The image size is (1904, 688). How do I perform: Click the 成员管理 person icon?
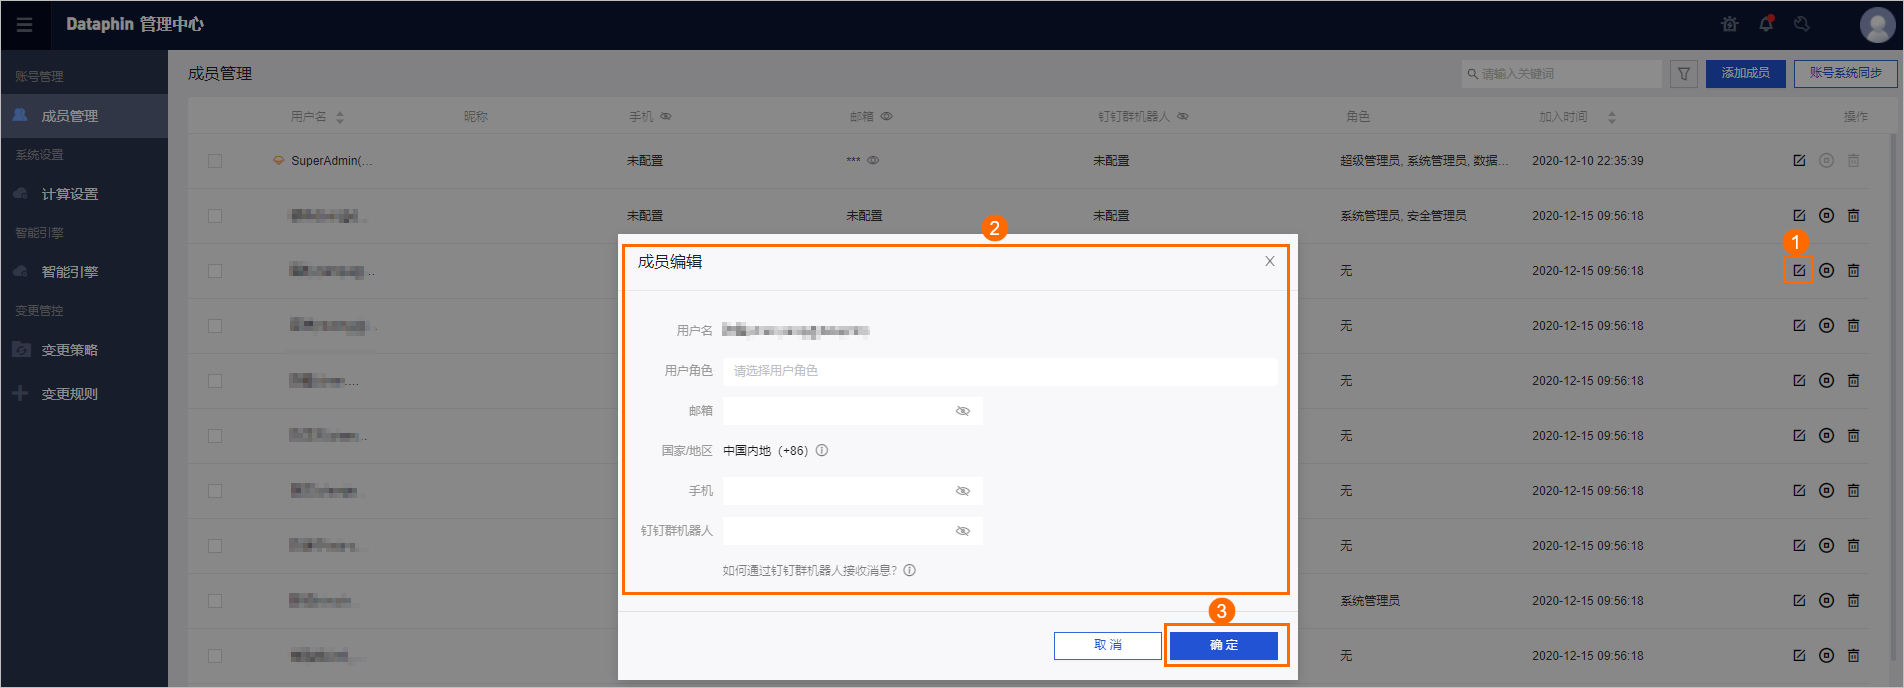point(21,116)
